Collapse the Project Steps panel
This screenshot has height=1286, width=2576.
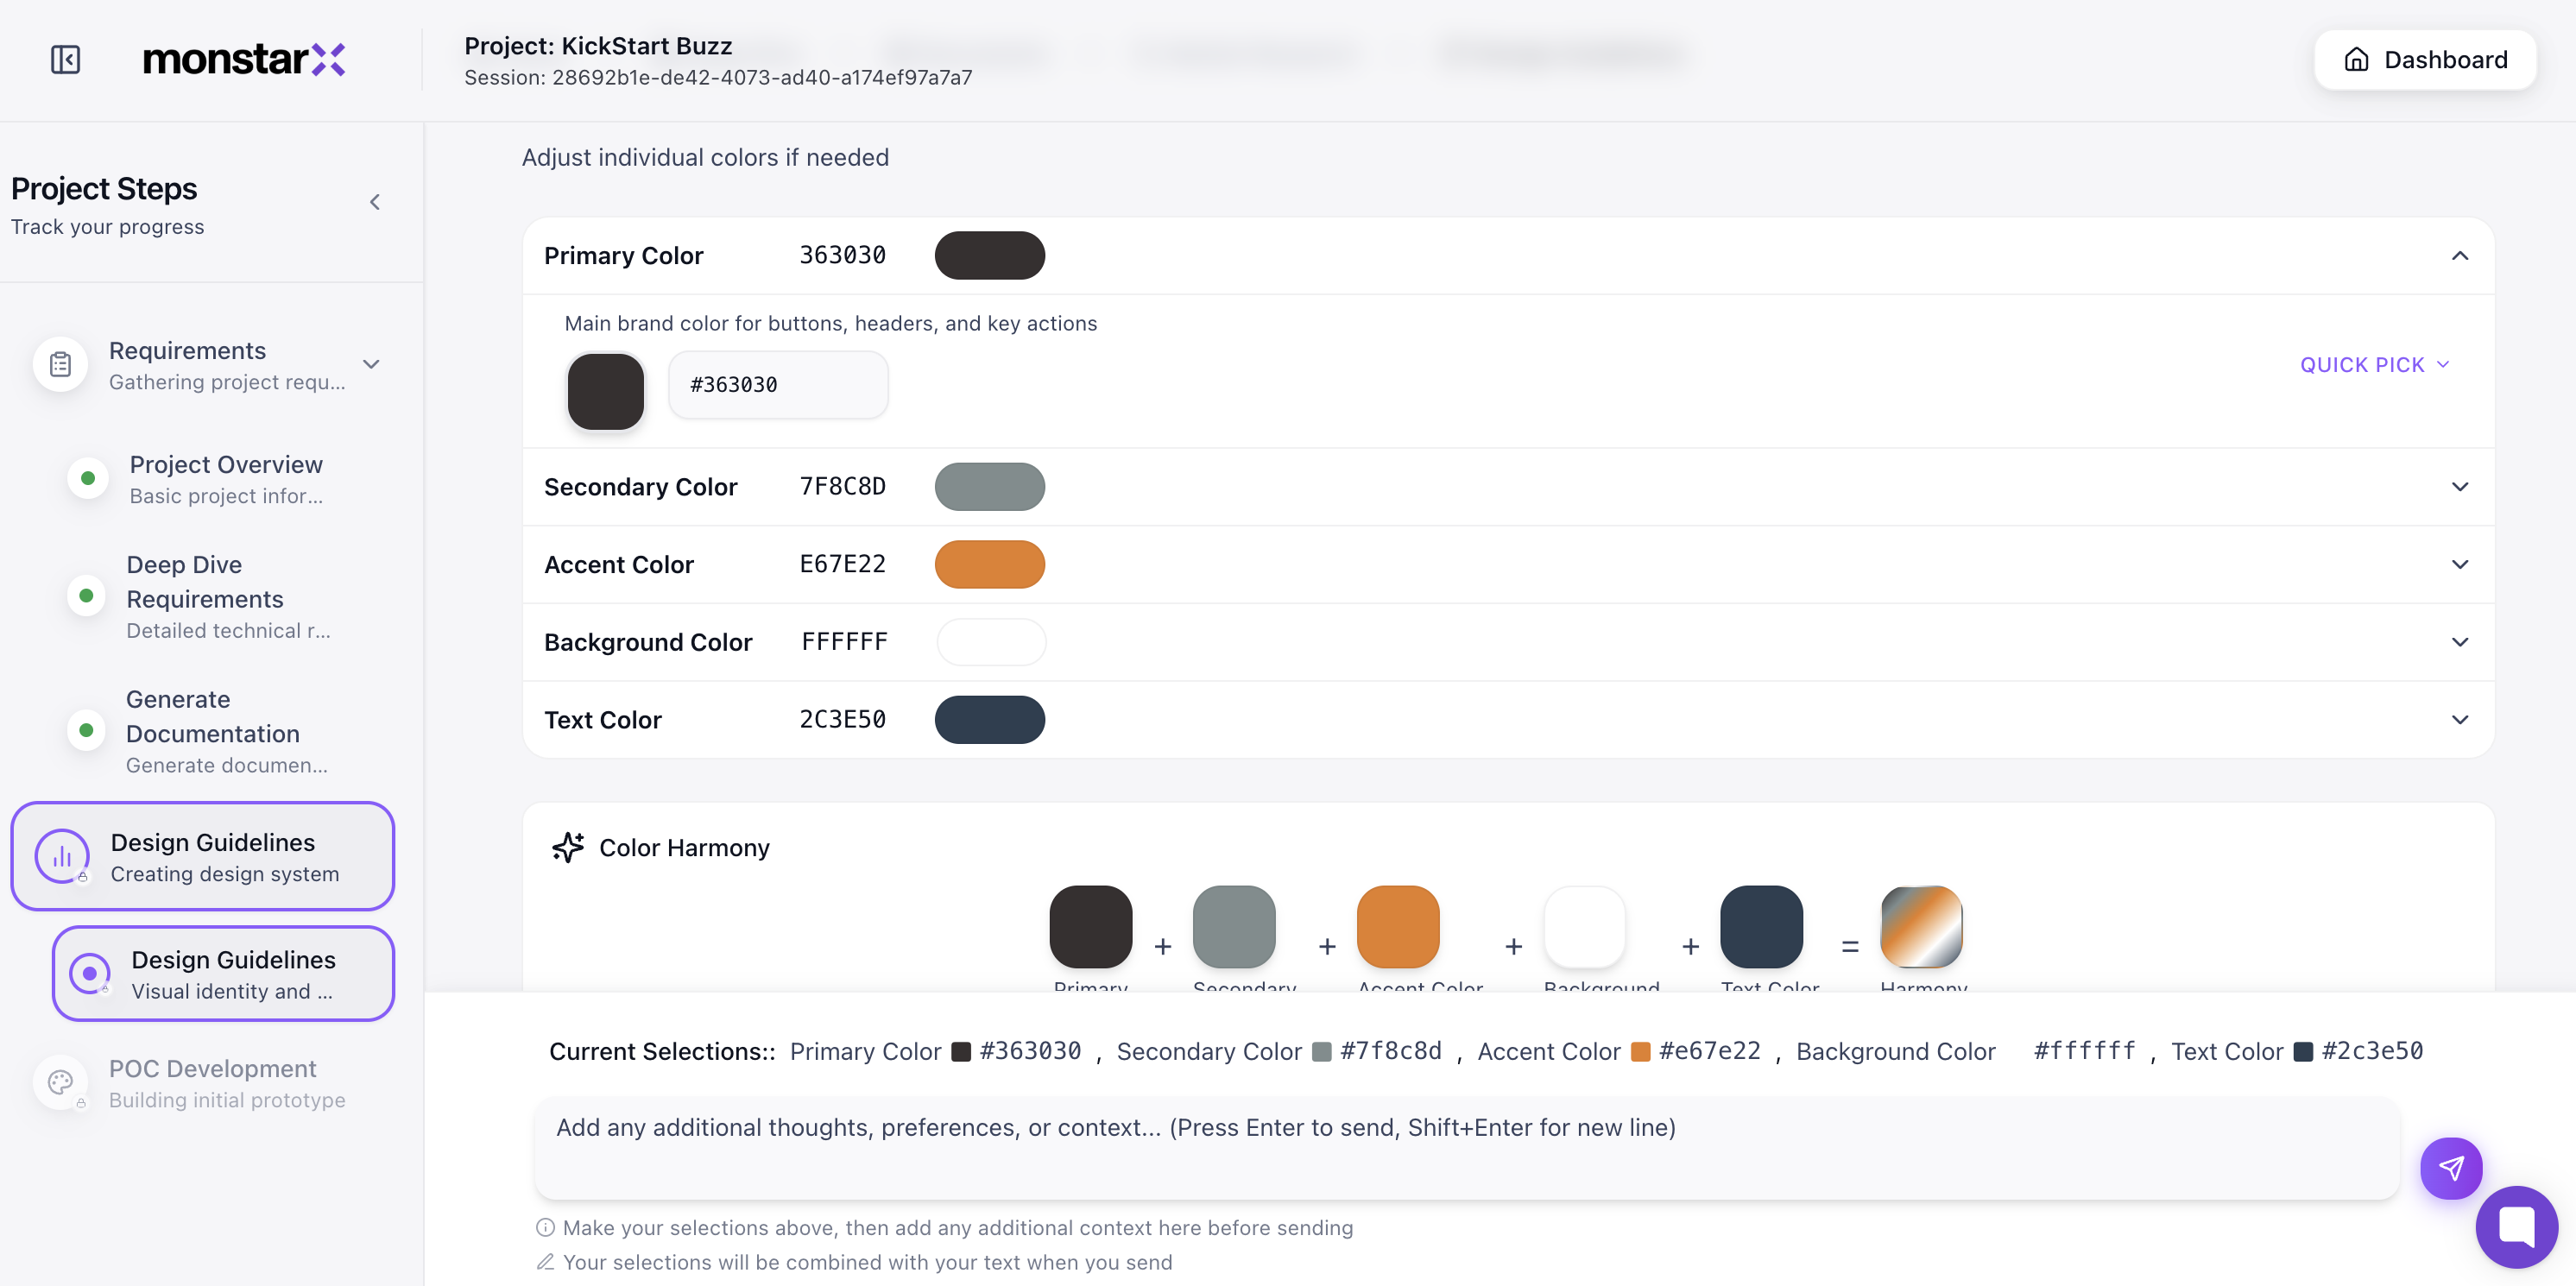375,201
